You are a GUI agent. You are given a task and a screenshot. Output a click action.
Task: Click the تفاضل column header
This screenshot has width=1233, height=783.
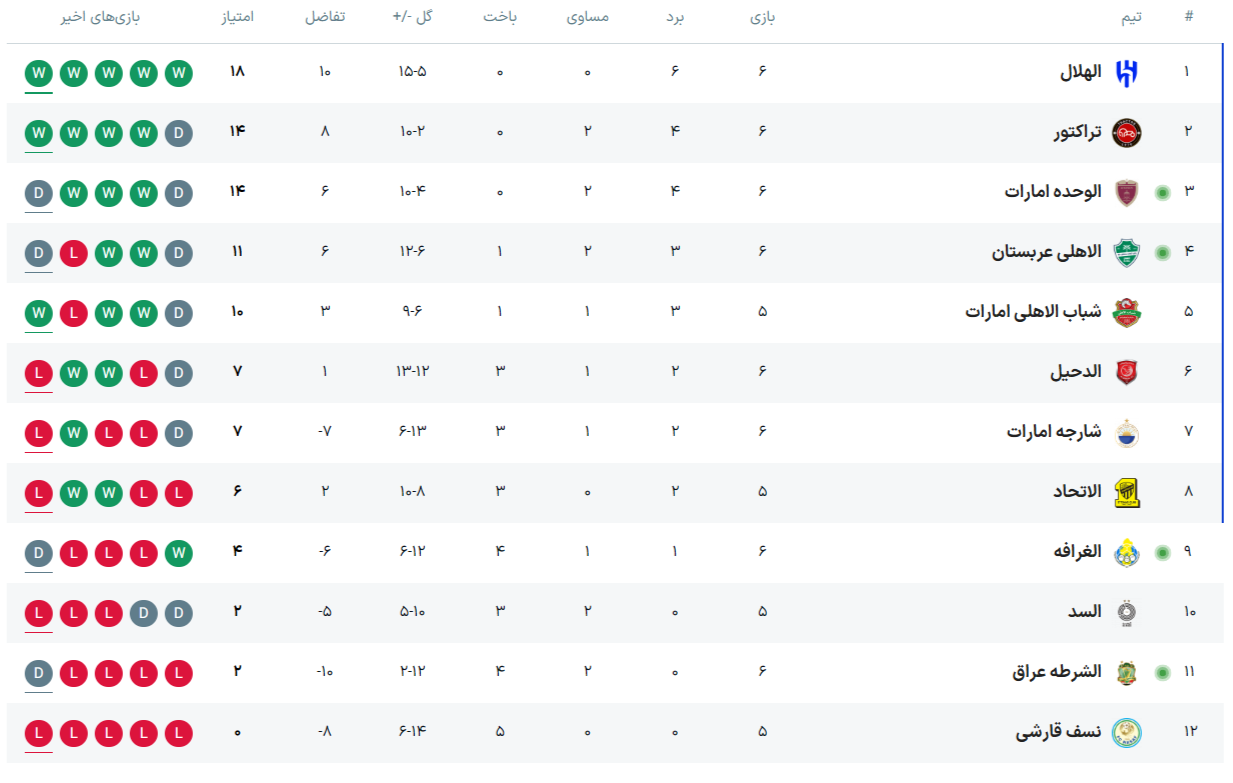tap(325, 17)
